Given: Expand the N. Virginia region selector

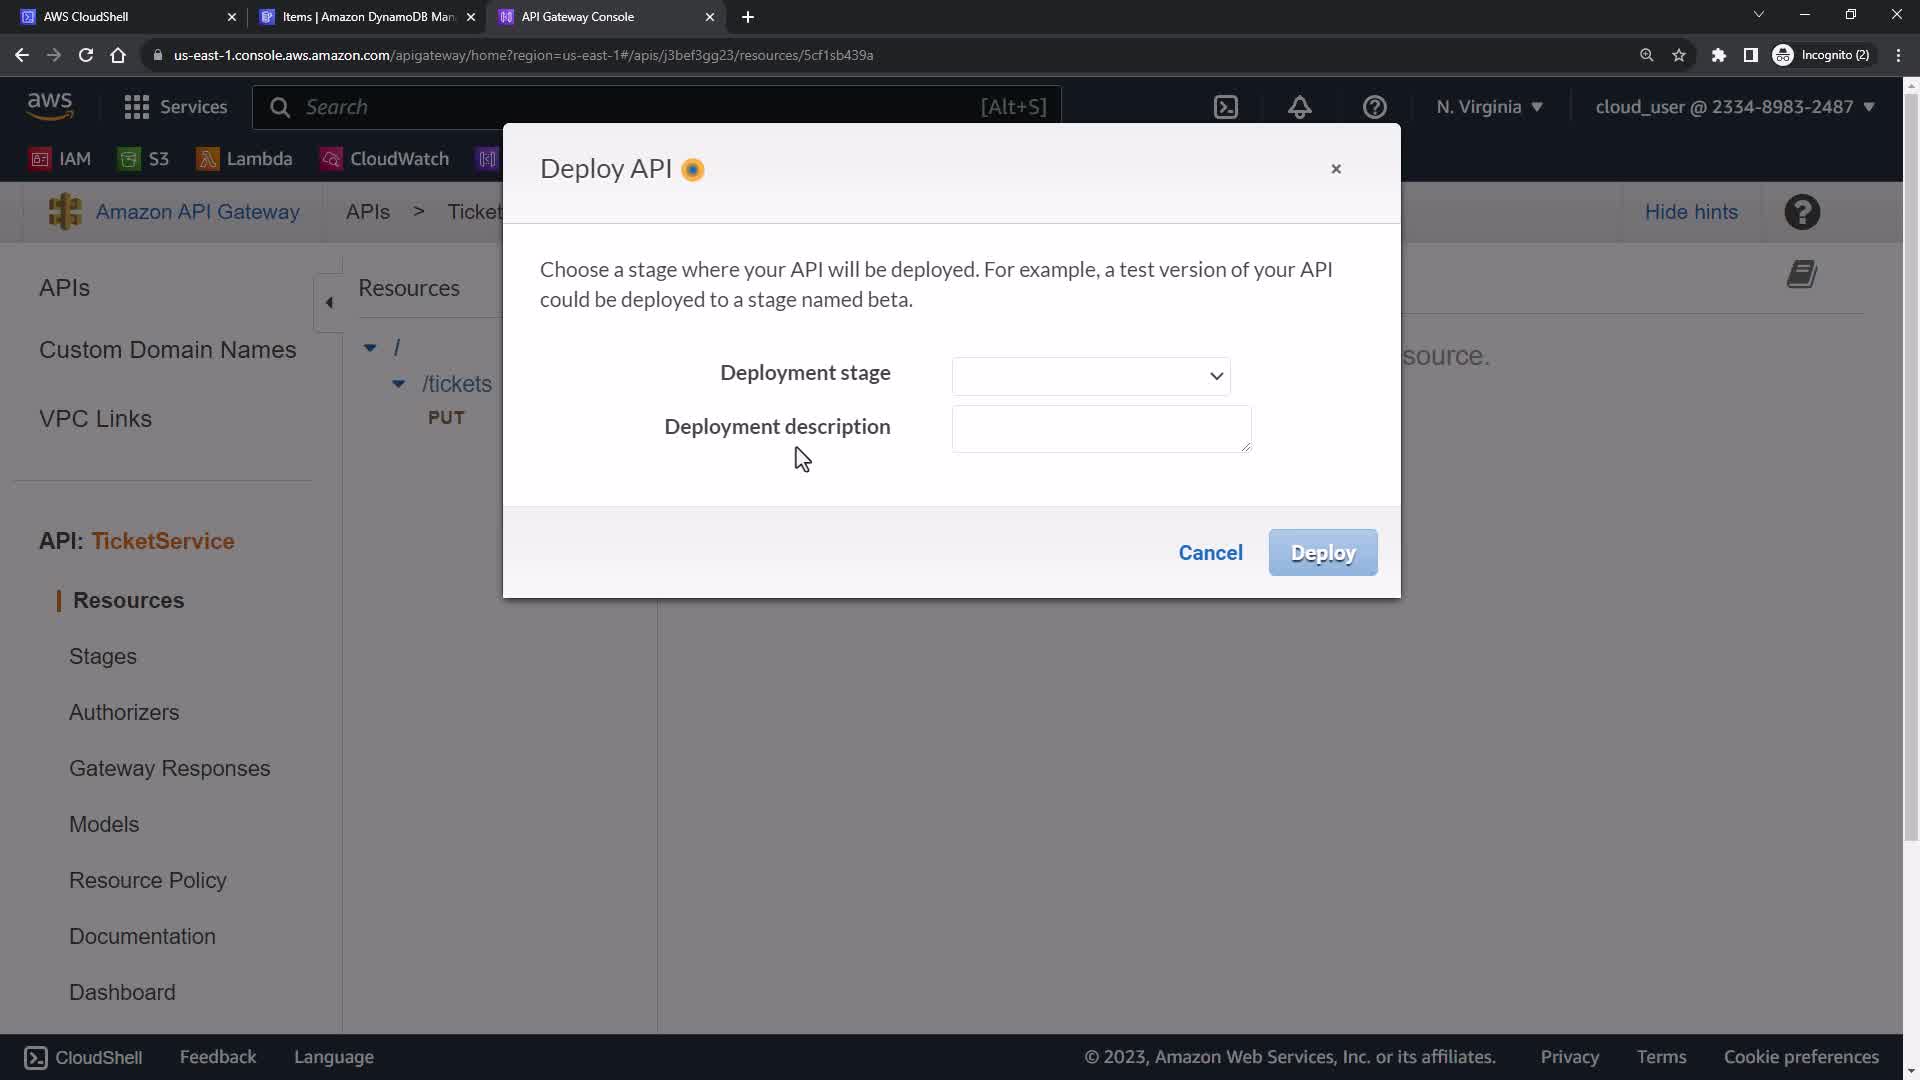Looking at the screenshot, I should [x=1489, y=107].
